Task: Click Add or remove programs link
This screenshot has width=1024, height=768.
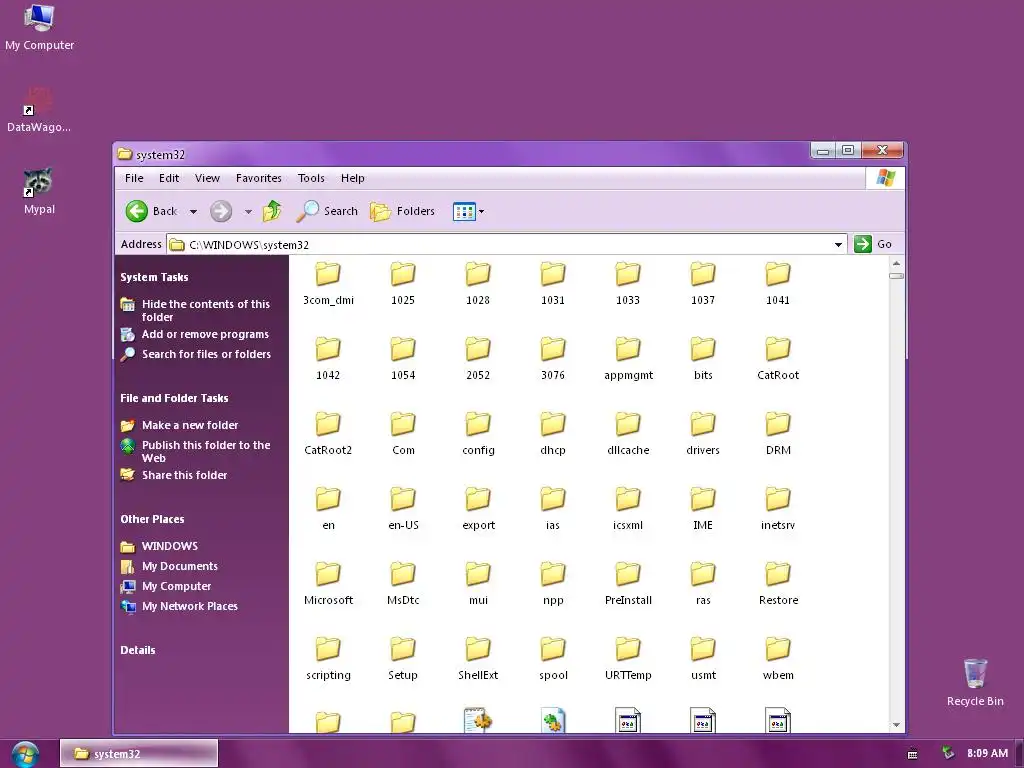Action: click(x=205, y=334)
